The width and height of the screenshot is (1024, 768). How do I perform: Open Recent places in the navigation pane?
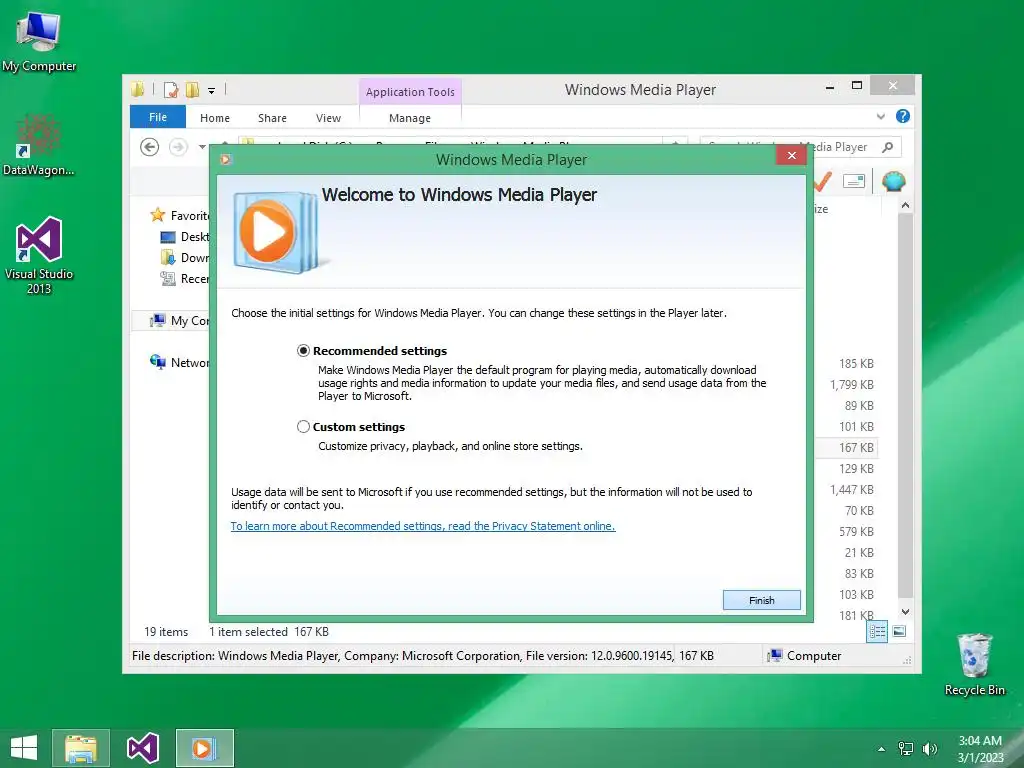(185, 279)
